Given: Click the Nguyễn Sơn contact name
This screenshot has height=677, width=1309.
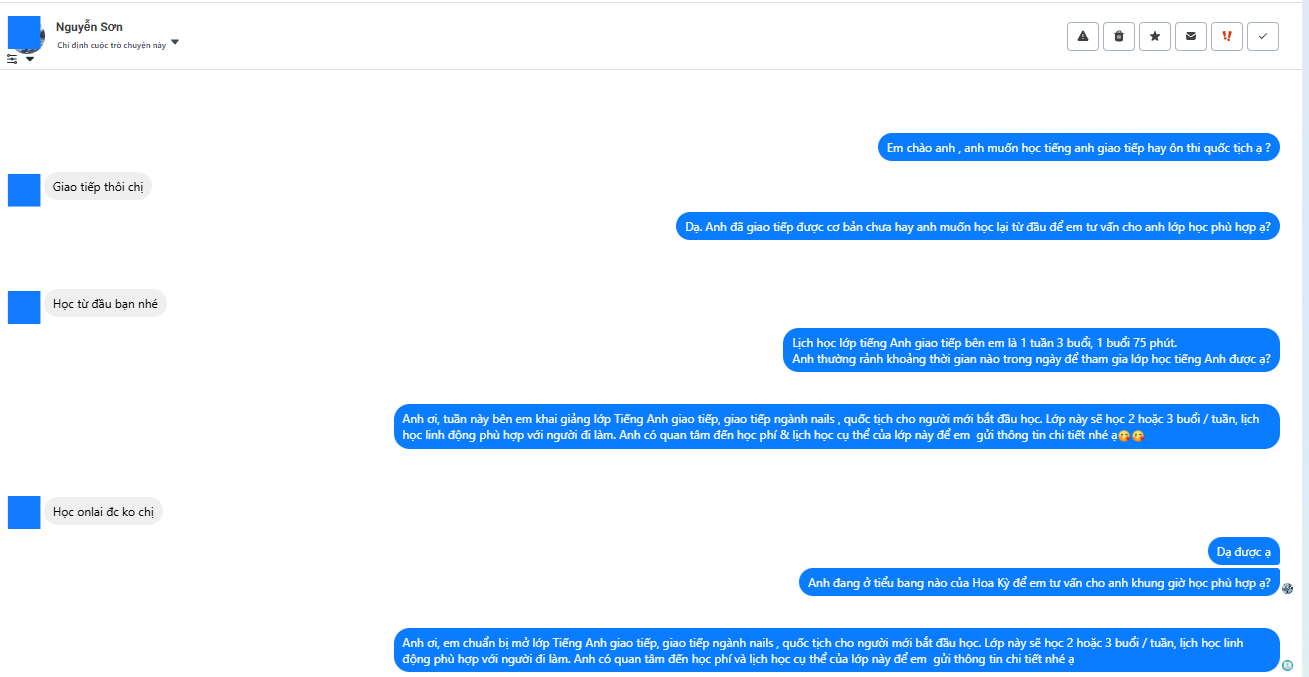Looking at the screenshot, I should point(89,27).
